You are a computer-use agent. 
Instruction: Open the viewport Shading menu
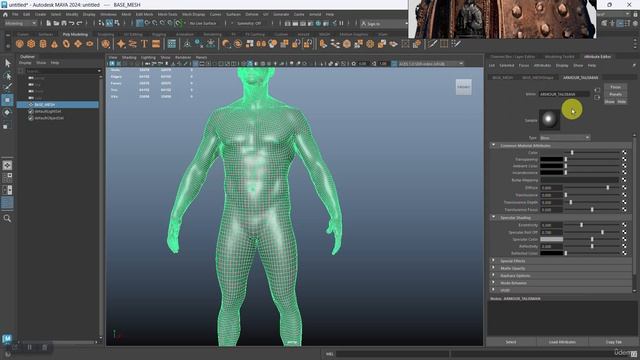click(129, 58)
